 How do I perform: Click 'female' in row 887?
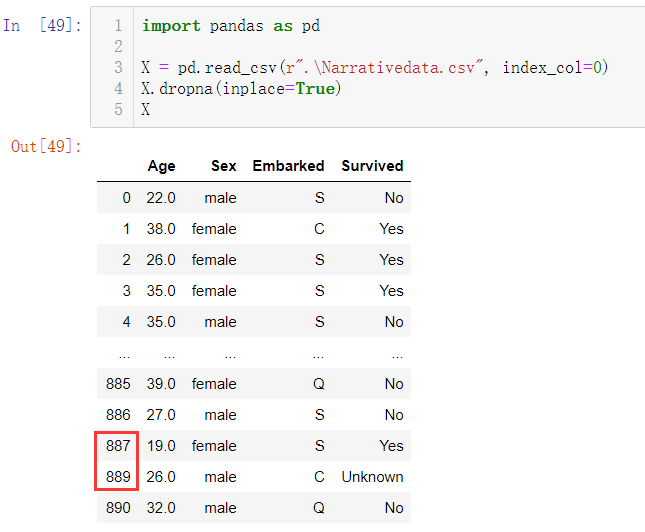[214, 446]
